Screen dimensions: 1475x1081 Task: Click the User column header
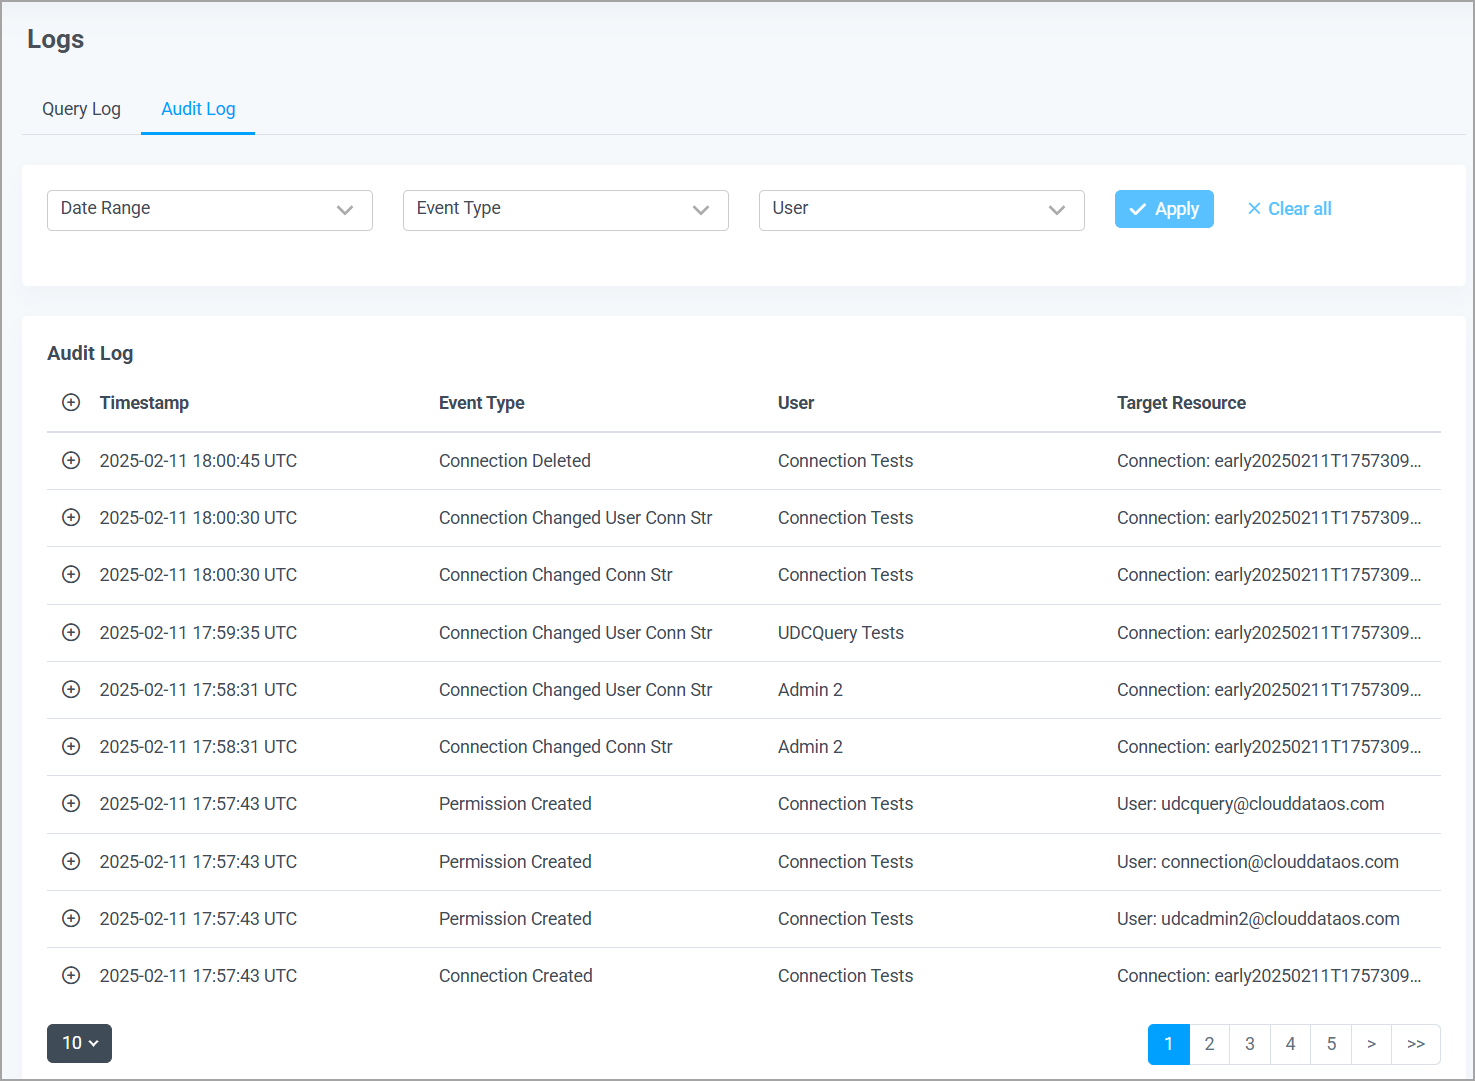(796, 403)
